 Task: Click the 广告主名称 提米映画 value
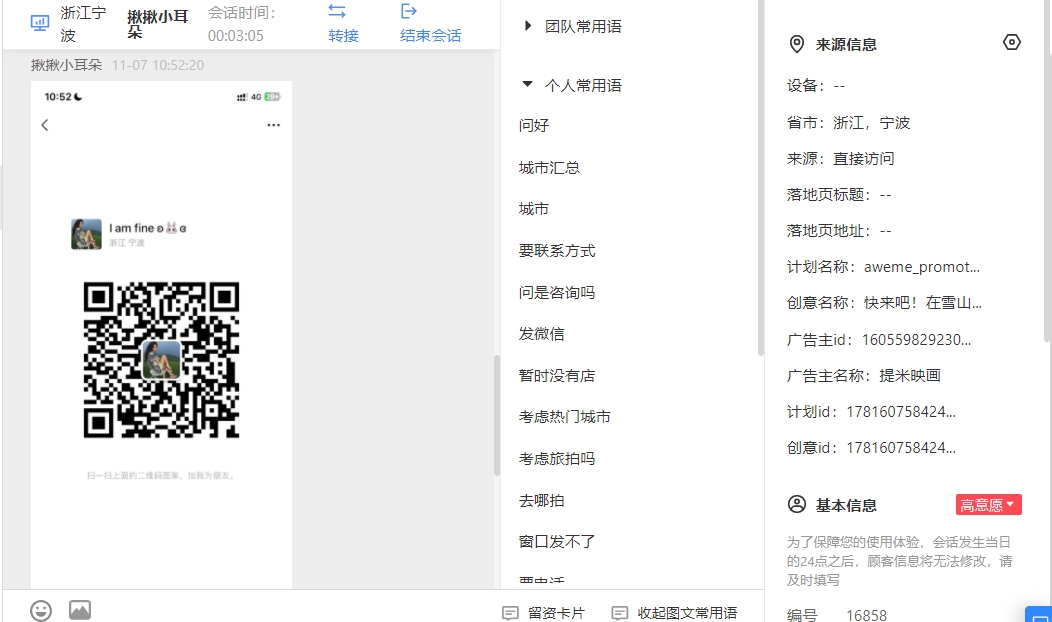[910, 376]
